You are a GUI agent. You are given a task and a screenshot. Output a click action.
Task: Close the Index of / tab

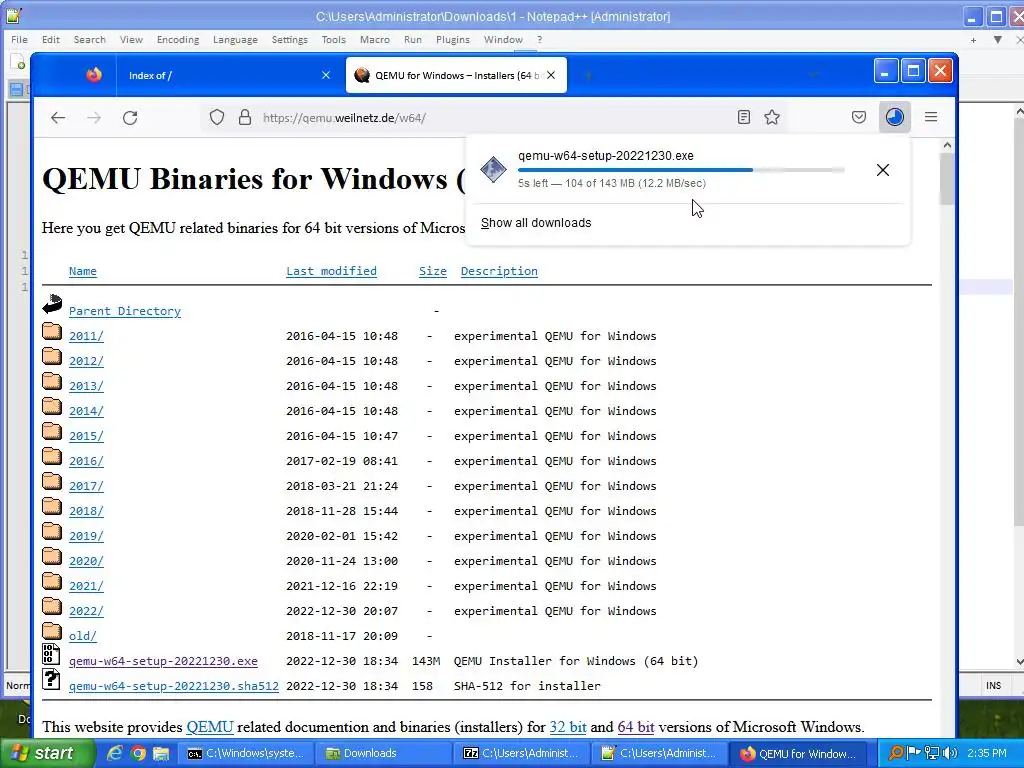(326, 75)
